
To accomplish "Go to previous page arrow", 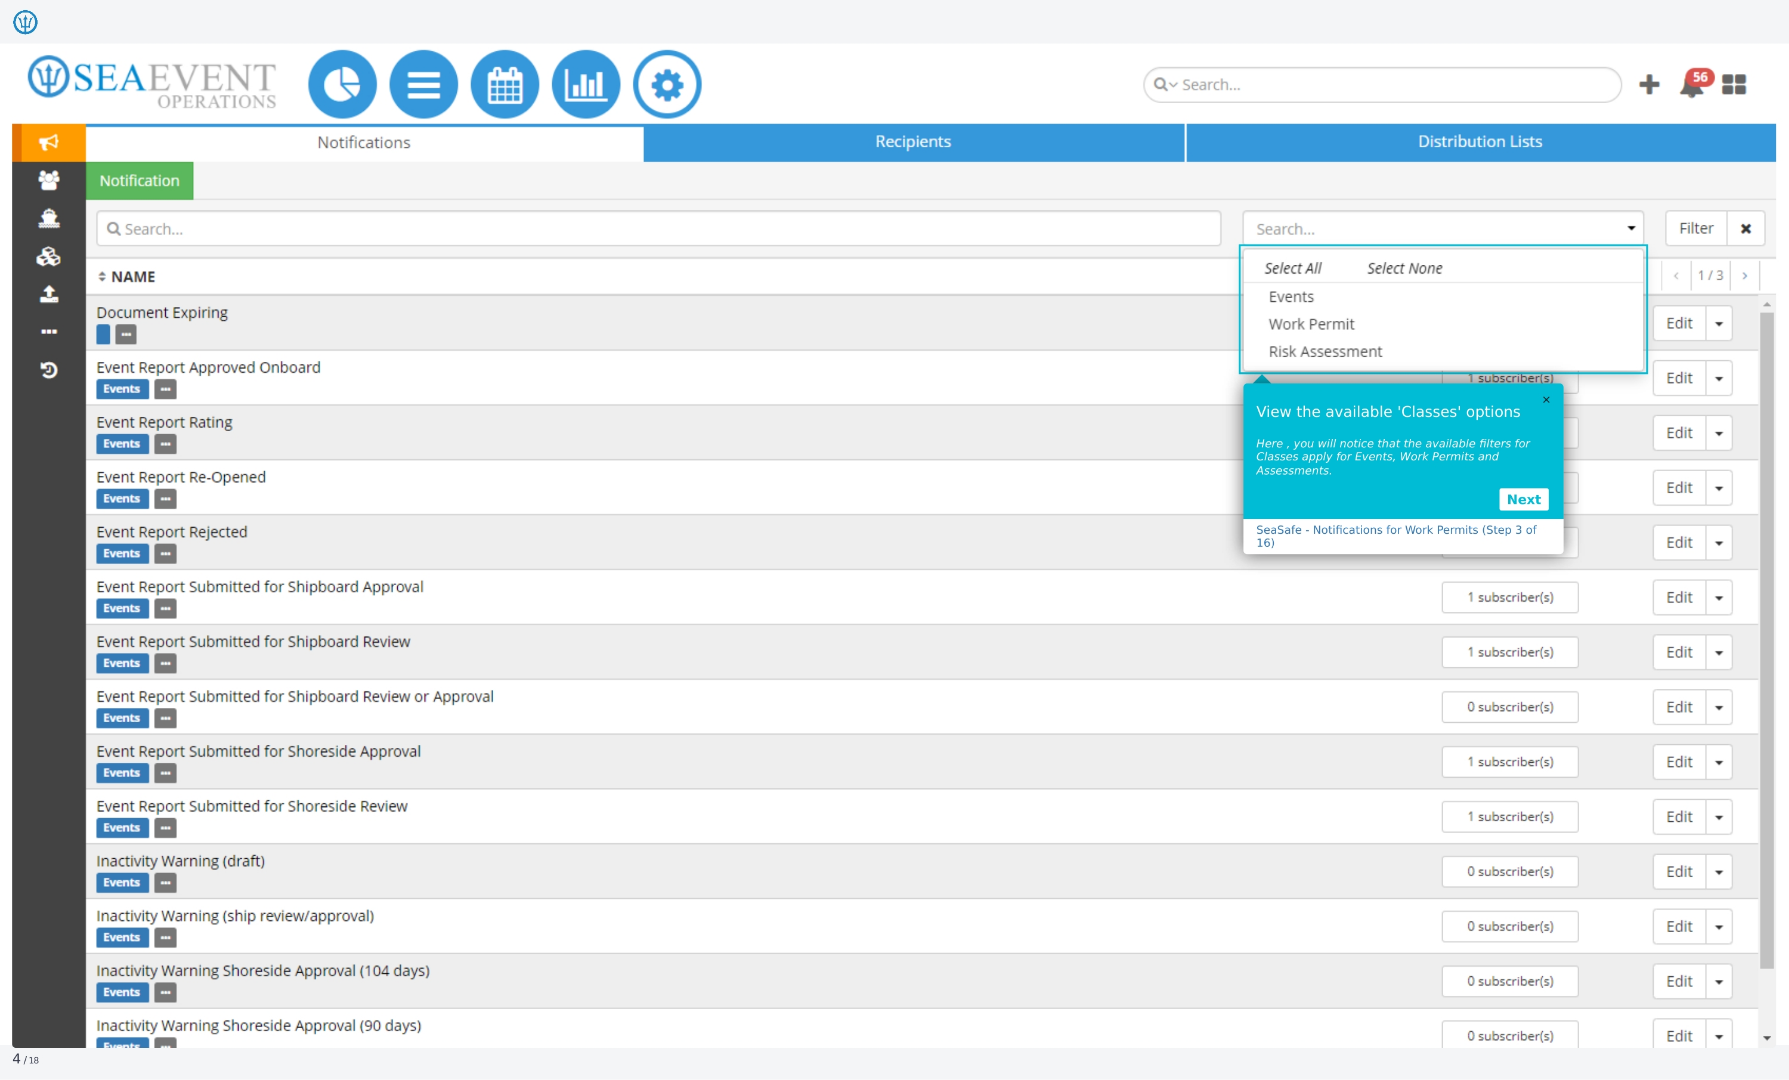I will pyautogui.click(x=1676, y=275).
